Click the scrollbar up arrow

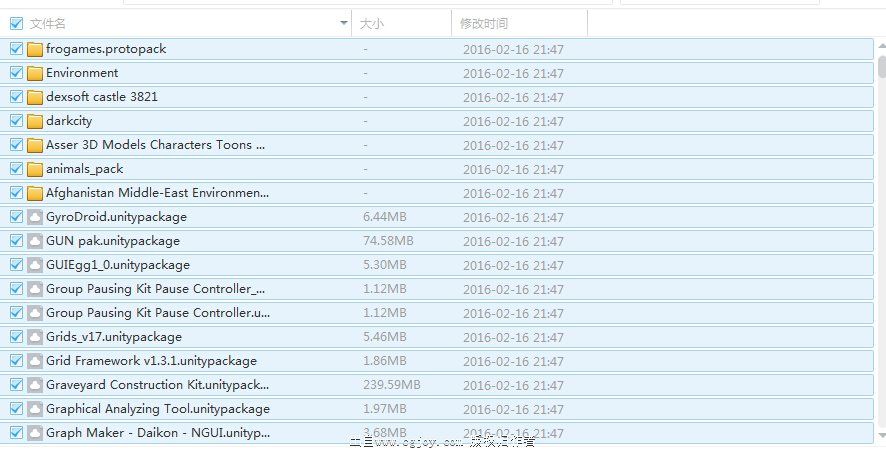[882, 46]
